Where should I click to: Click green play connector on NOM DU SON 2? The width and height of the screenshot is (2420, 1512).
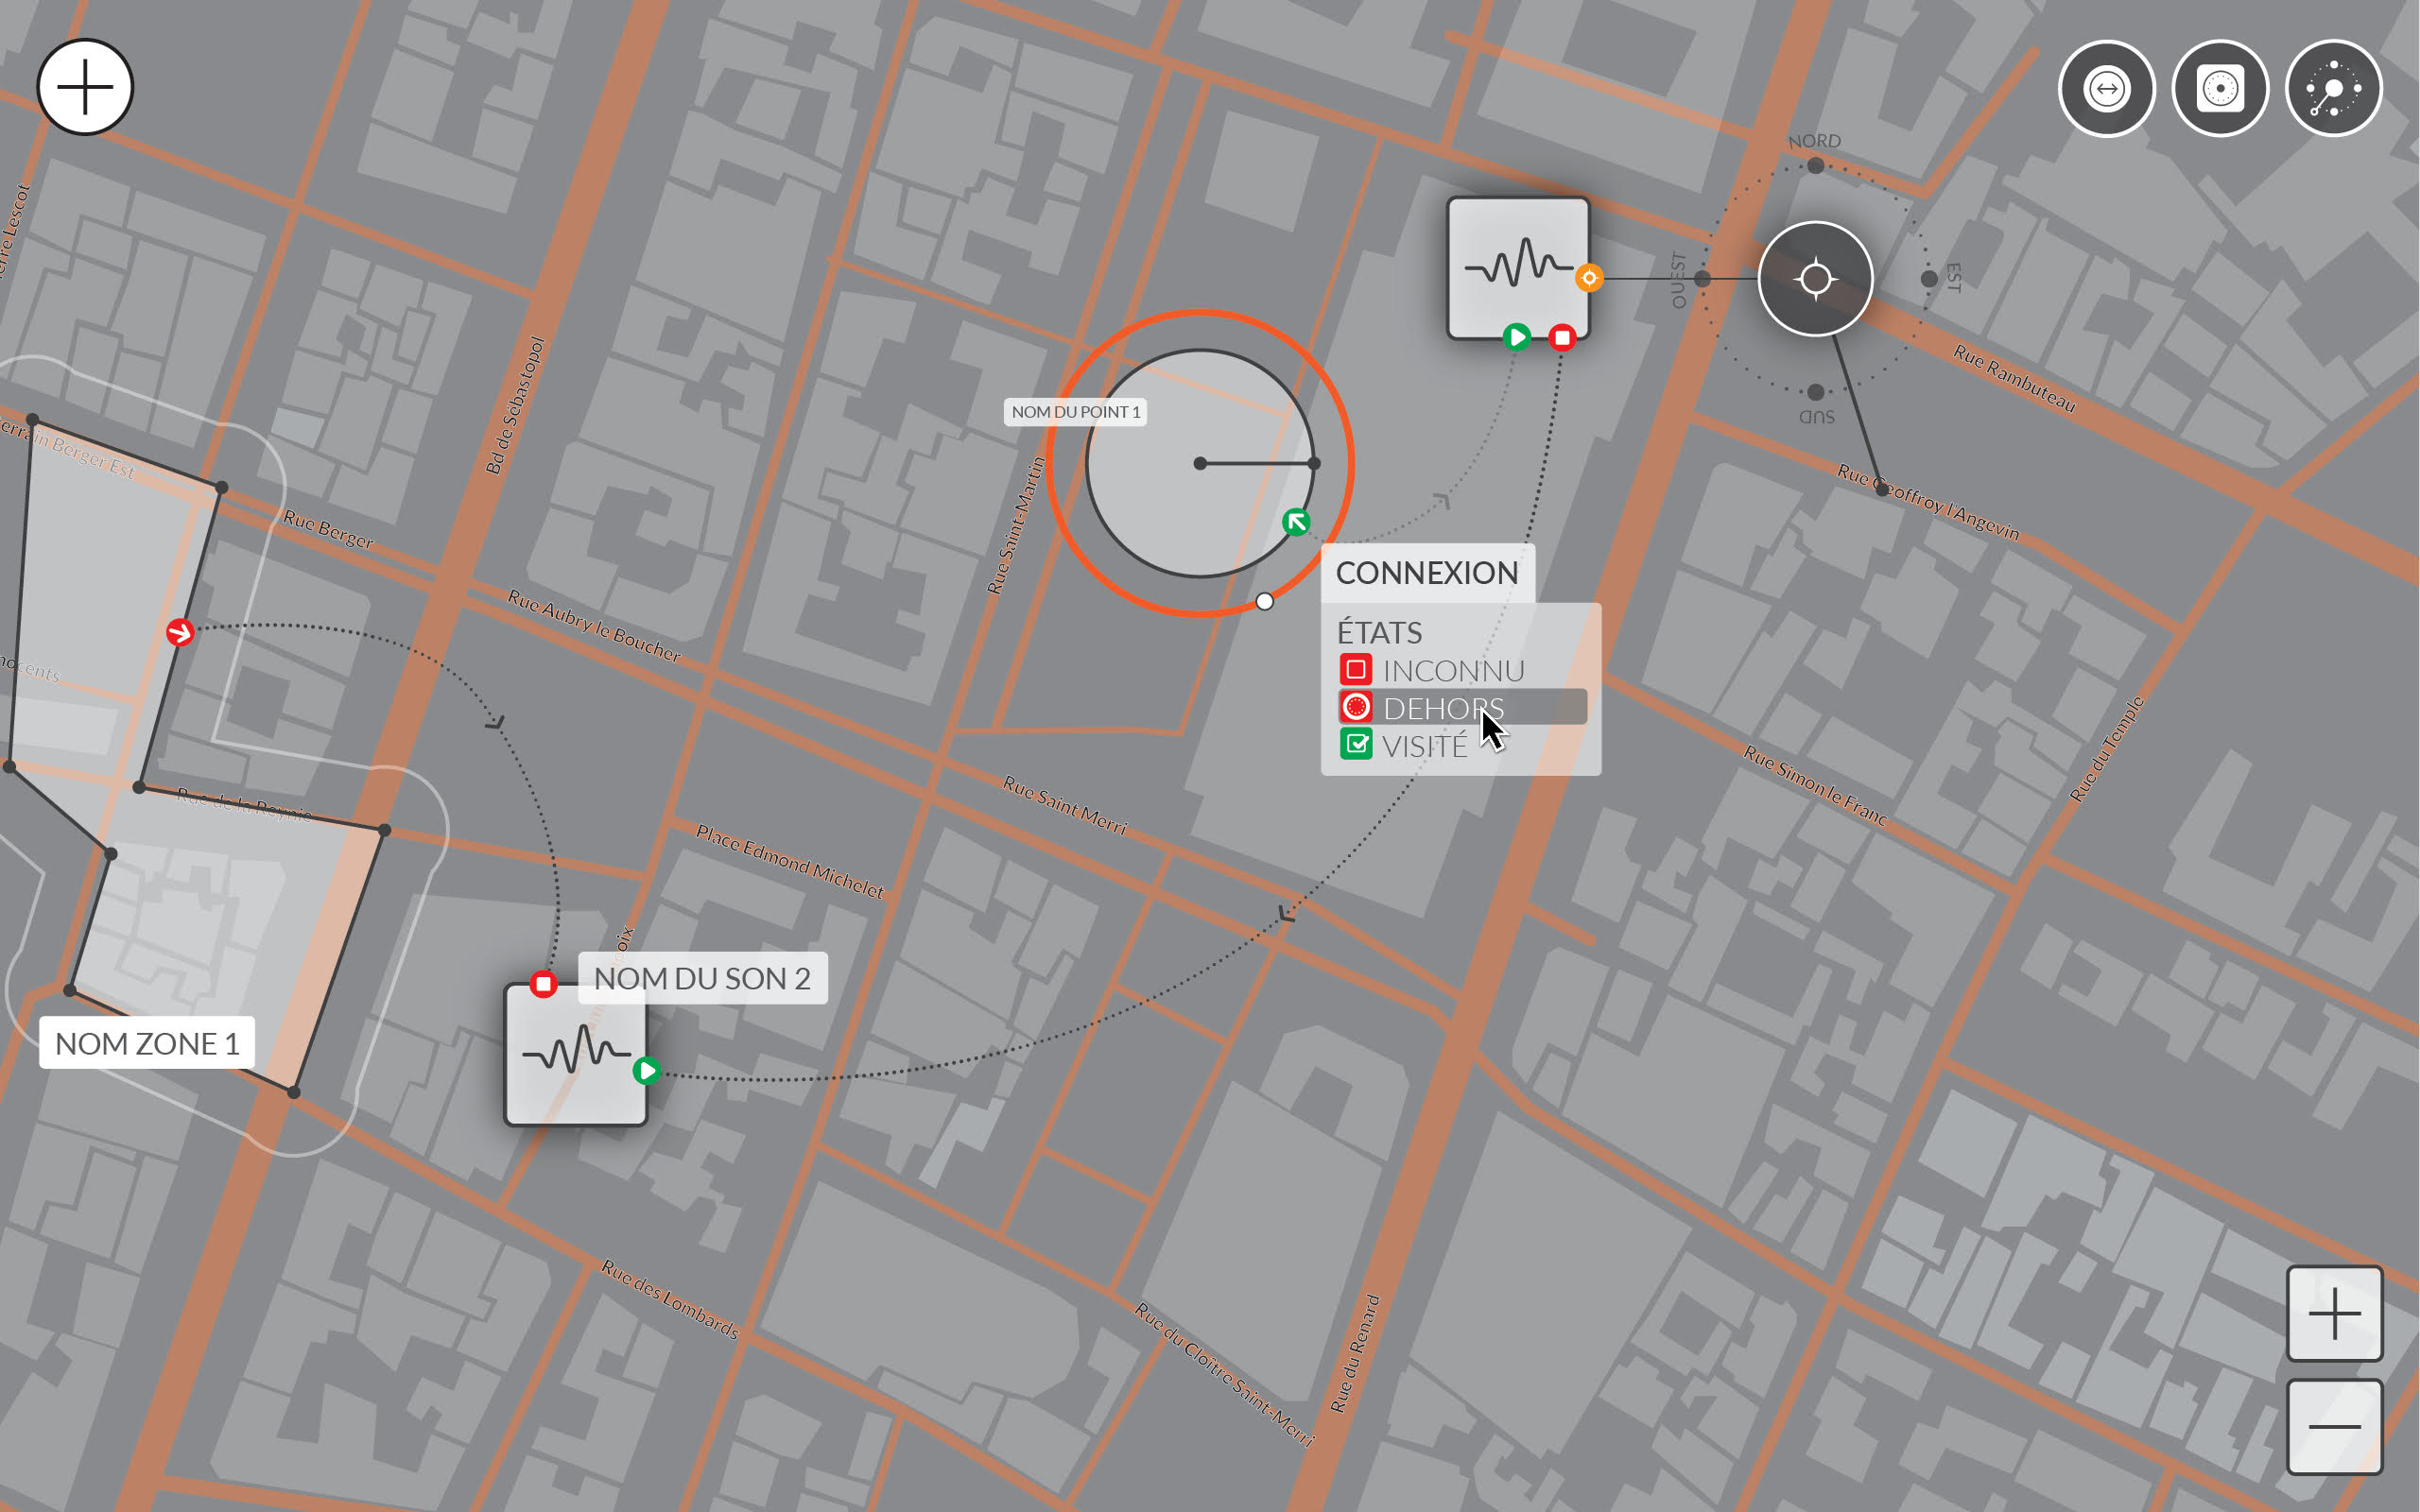pos(647,1071)
